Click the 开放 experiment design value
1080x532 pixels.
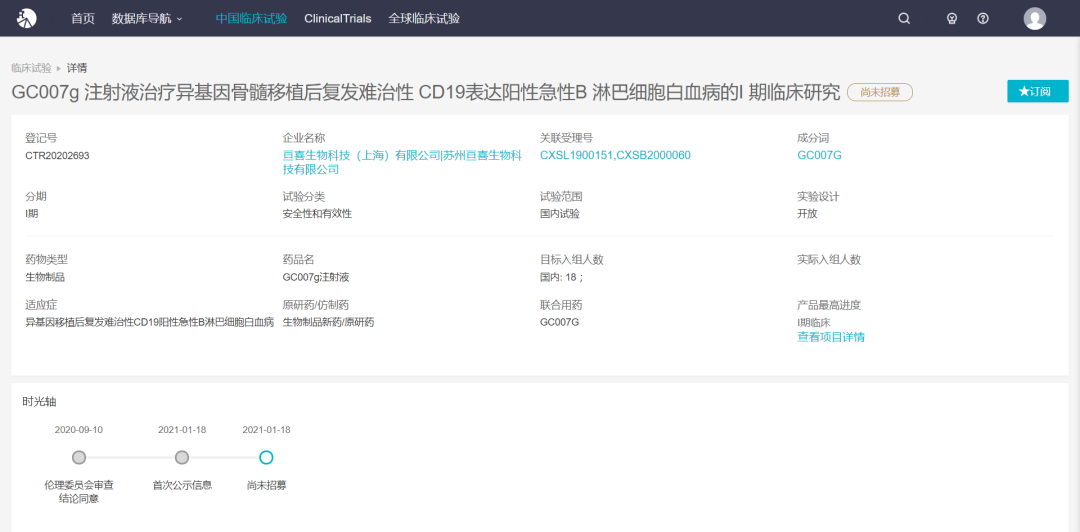click(x=807, y=214)
